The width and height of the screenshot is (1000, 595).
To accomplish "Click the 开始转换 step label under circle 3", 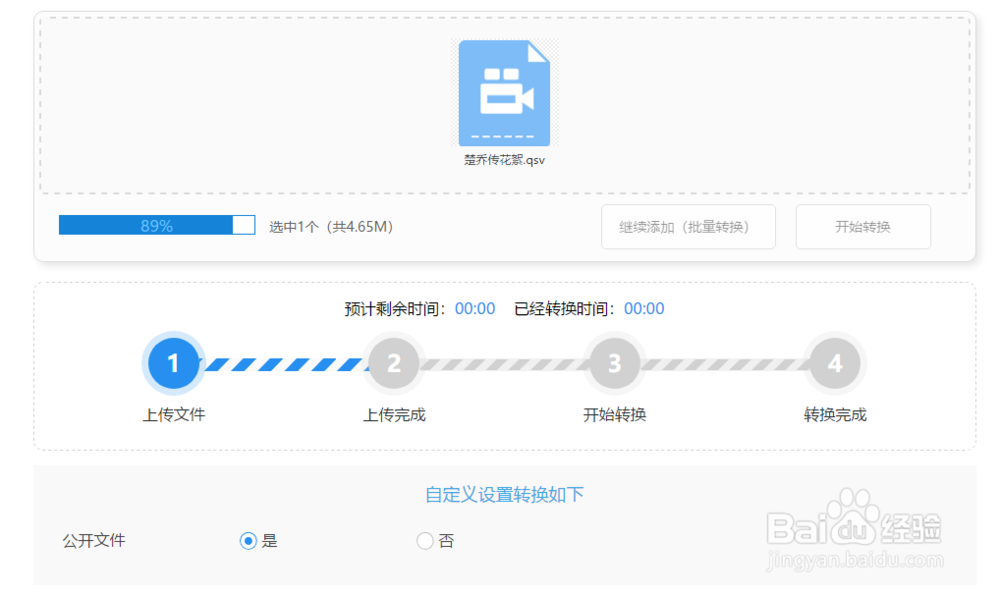I will tap(615, 415).
